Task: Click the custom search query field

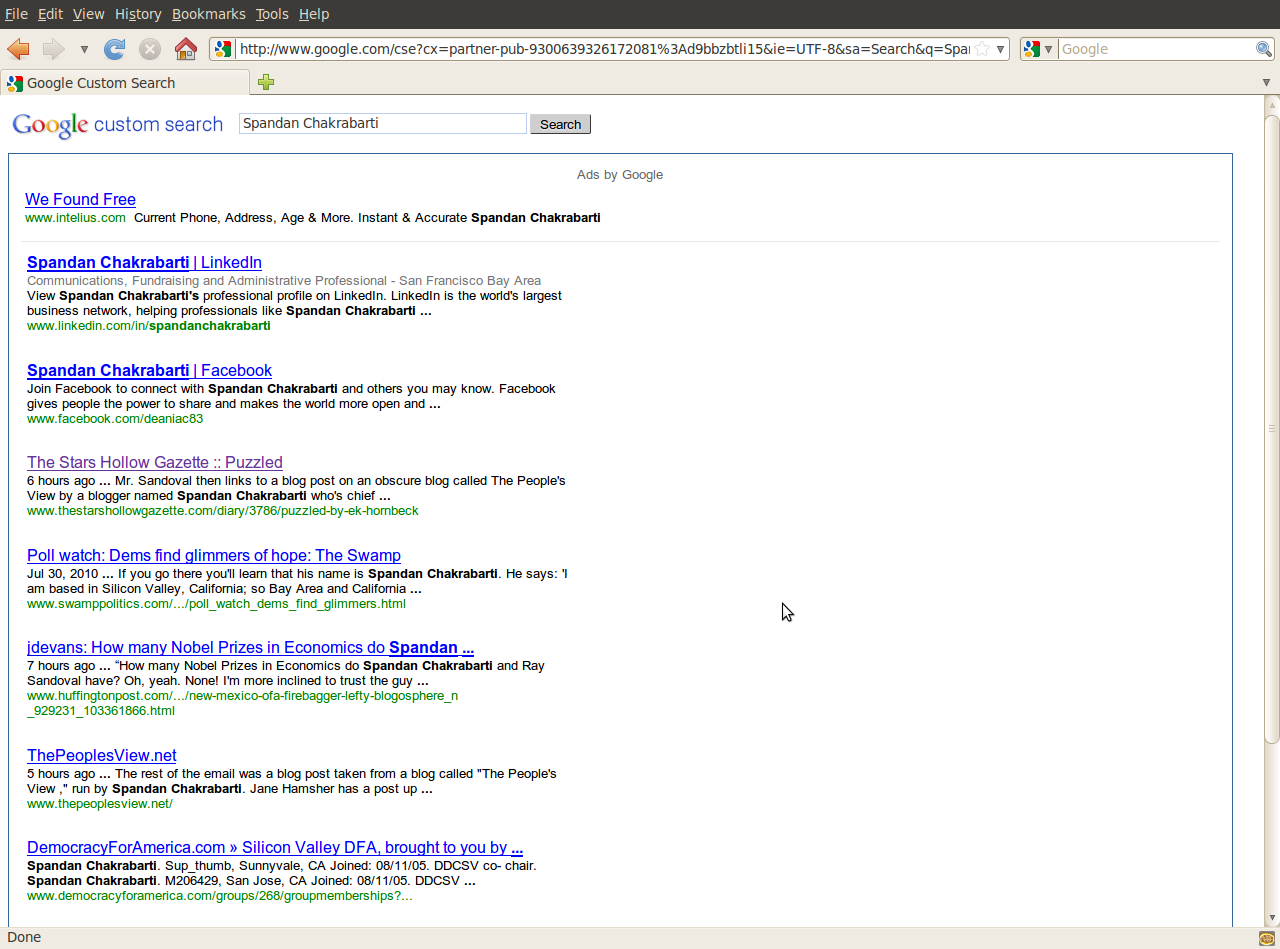Action: click(x=382, y=124)
